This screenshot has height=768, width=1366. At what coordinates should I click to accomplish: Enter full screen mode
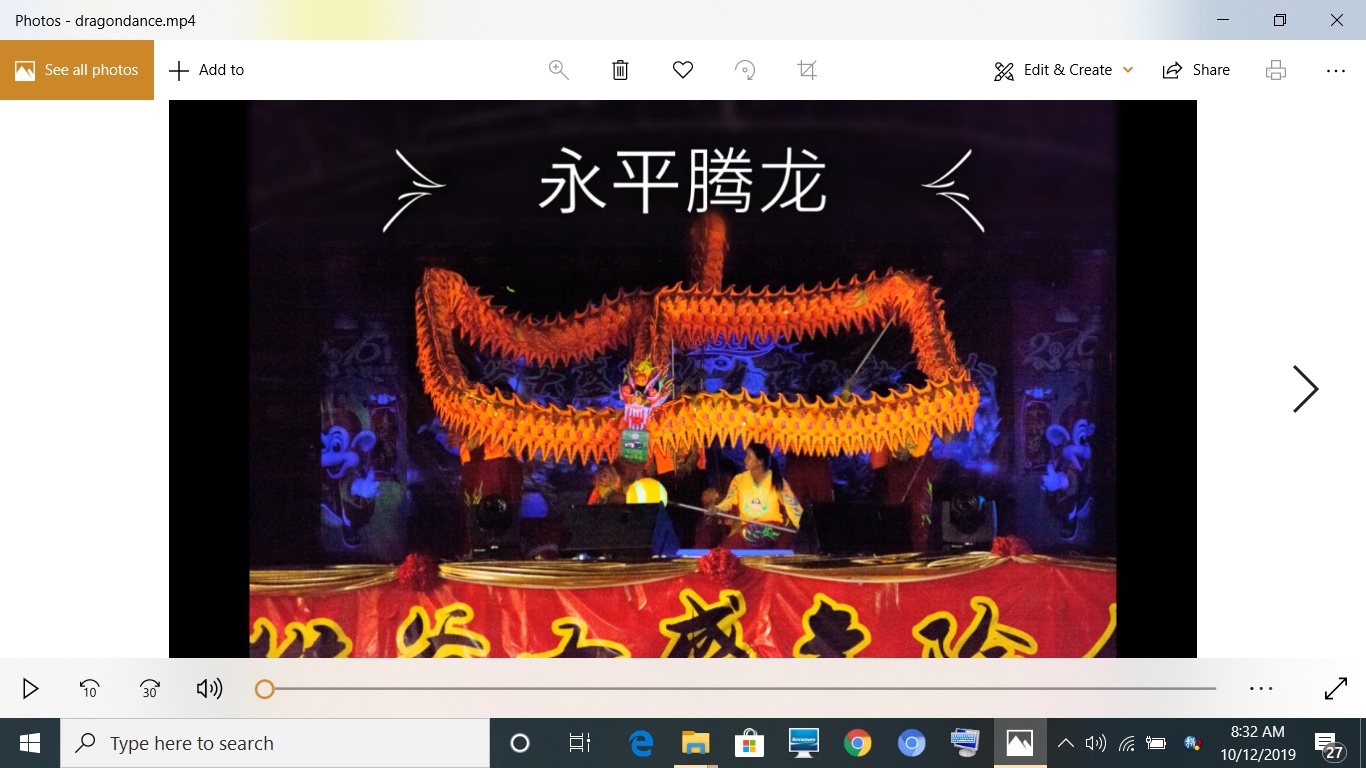(x=1336, y=688)
